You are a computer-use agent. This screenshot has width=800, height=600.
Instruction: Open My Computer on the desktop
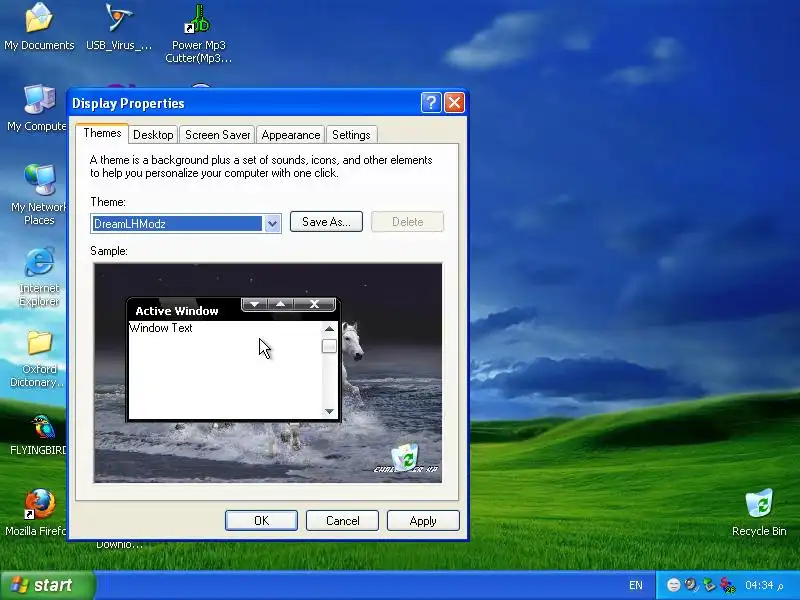point(36,108)
